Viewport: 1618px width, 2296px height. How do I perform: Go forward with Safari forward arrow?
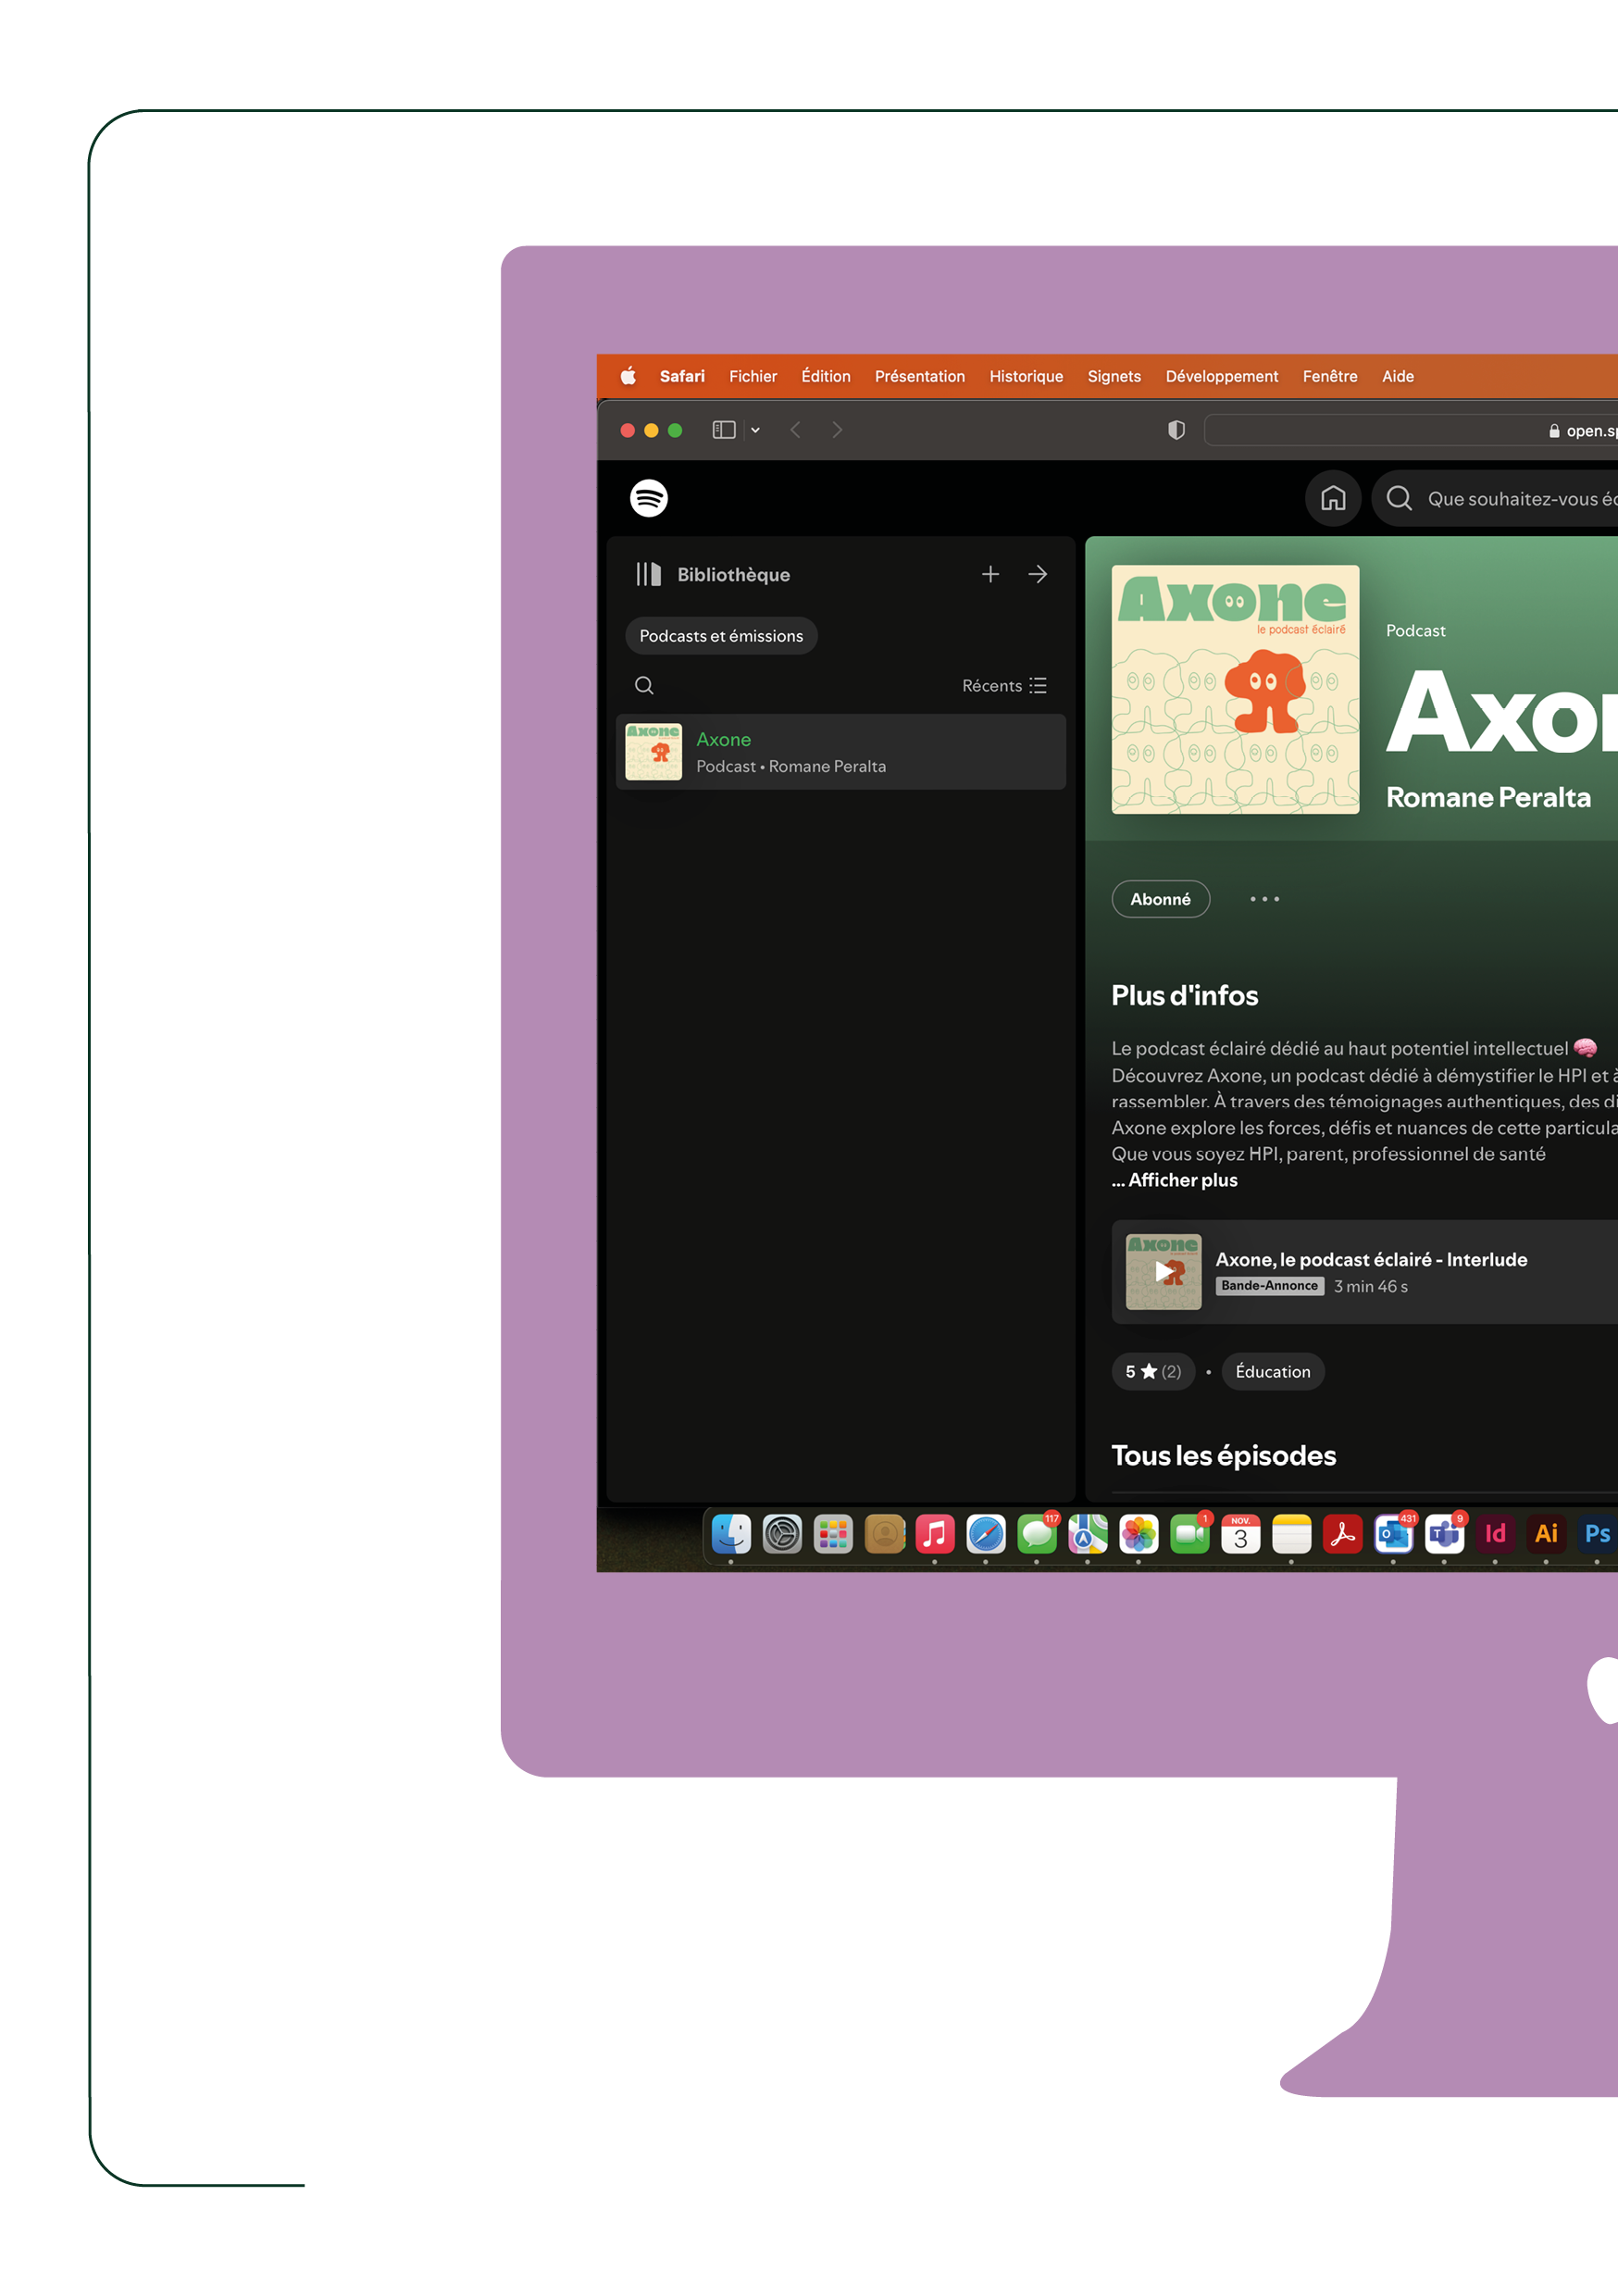click(x=837, y=430)
